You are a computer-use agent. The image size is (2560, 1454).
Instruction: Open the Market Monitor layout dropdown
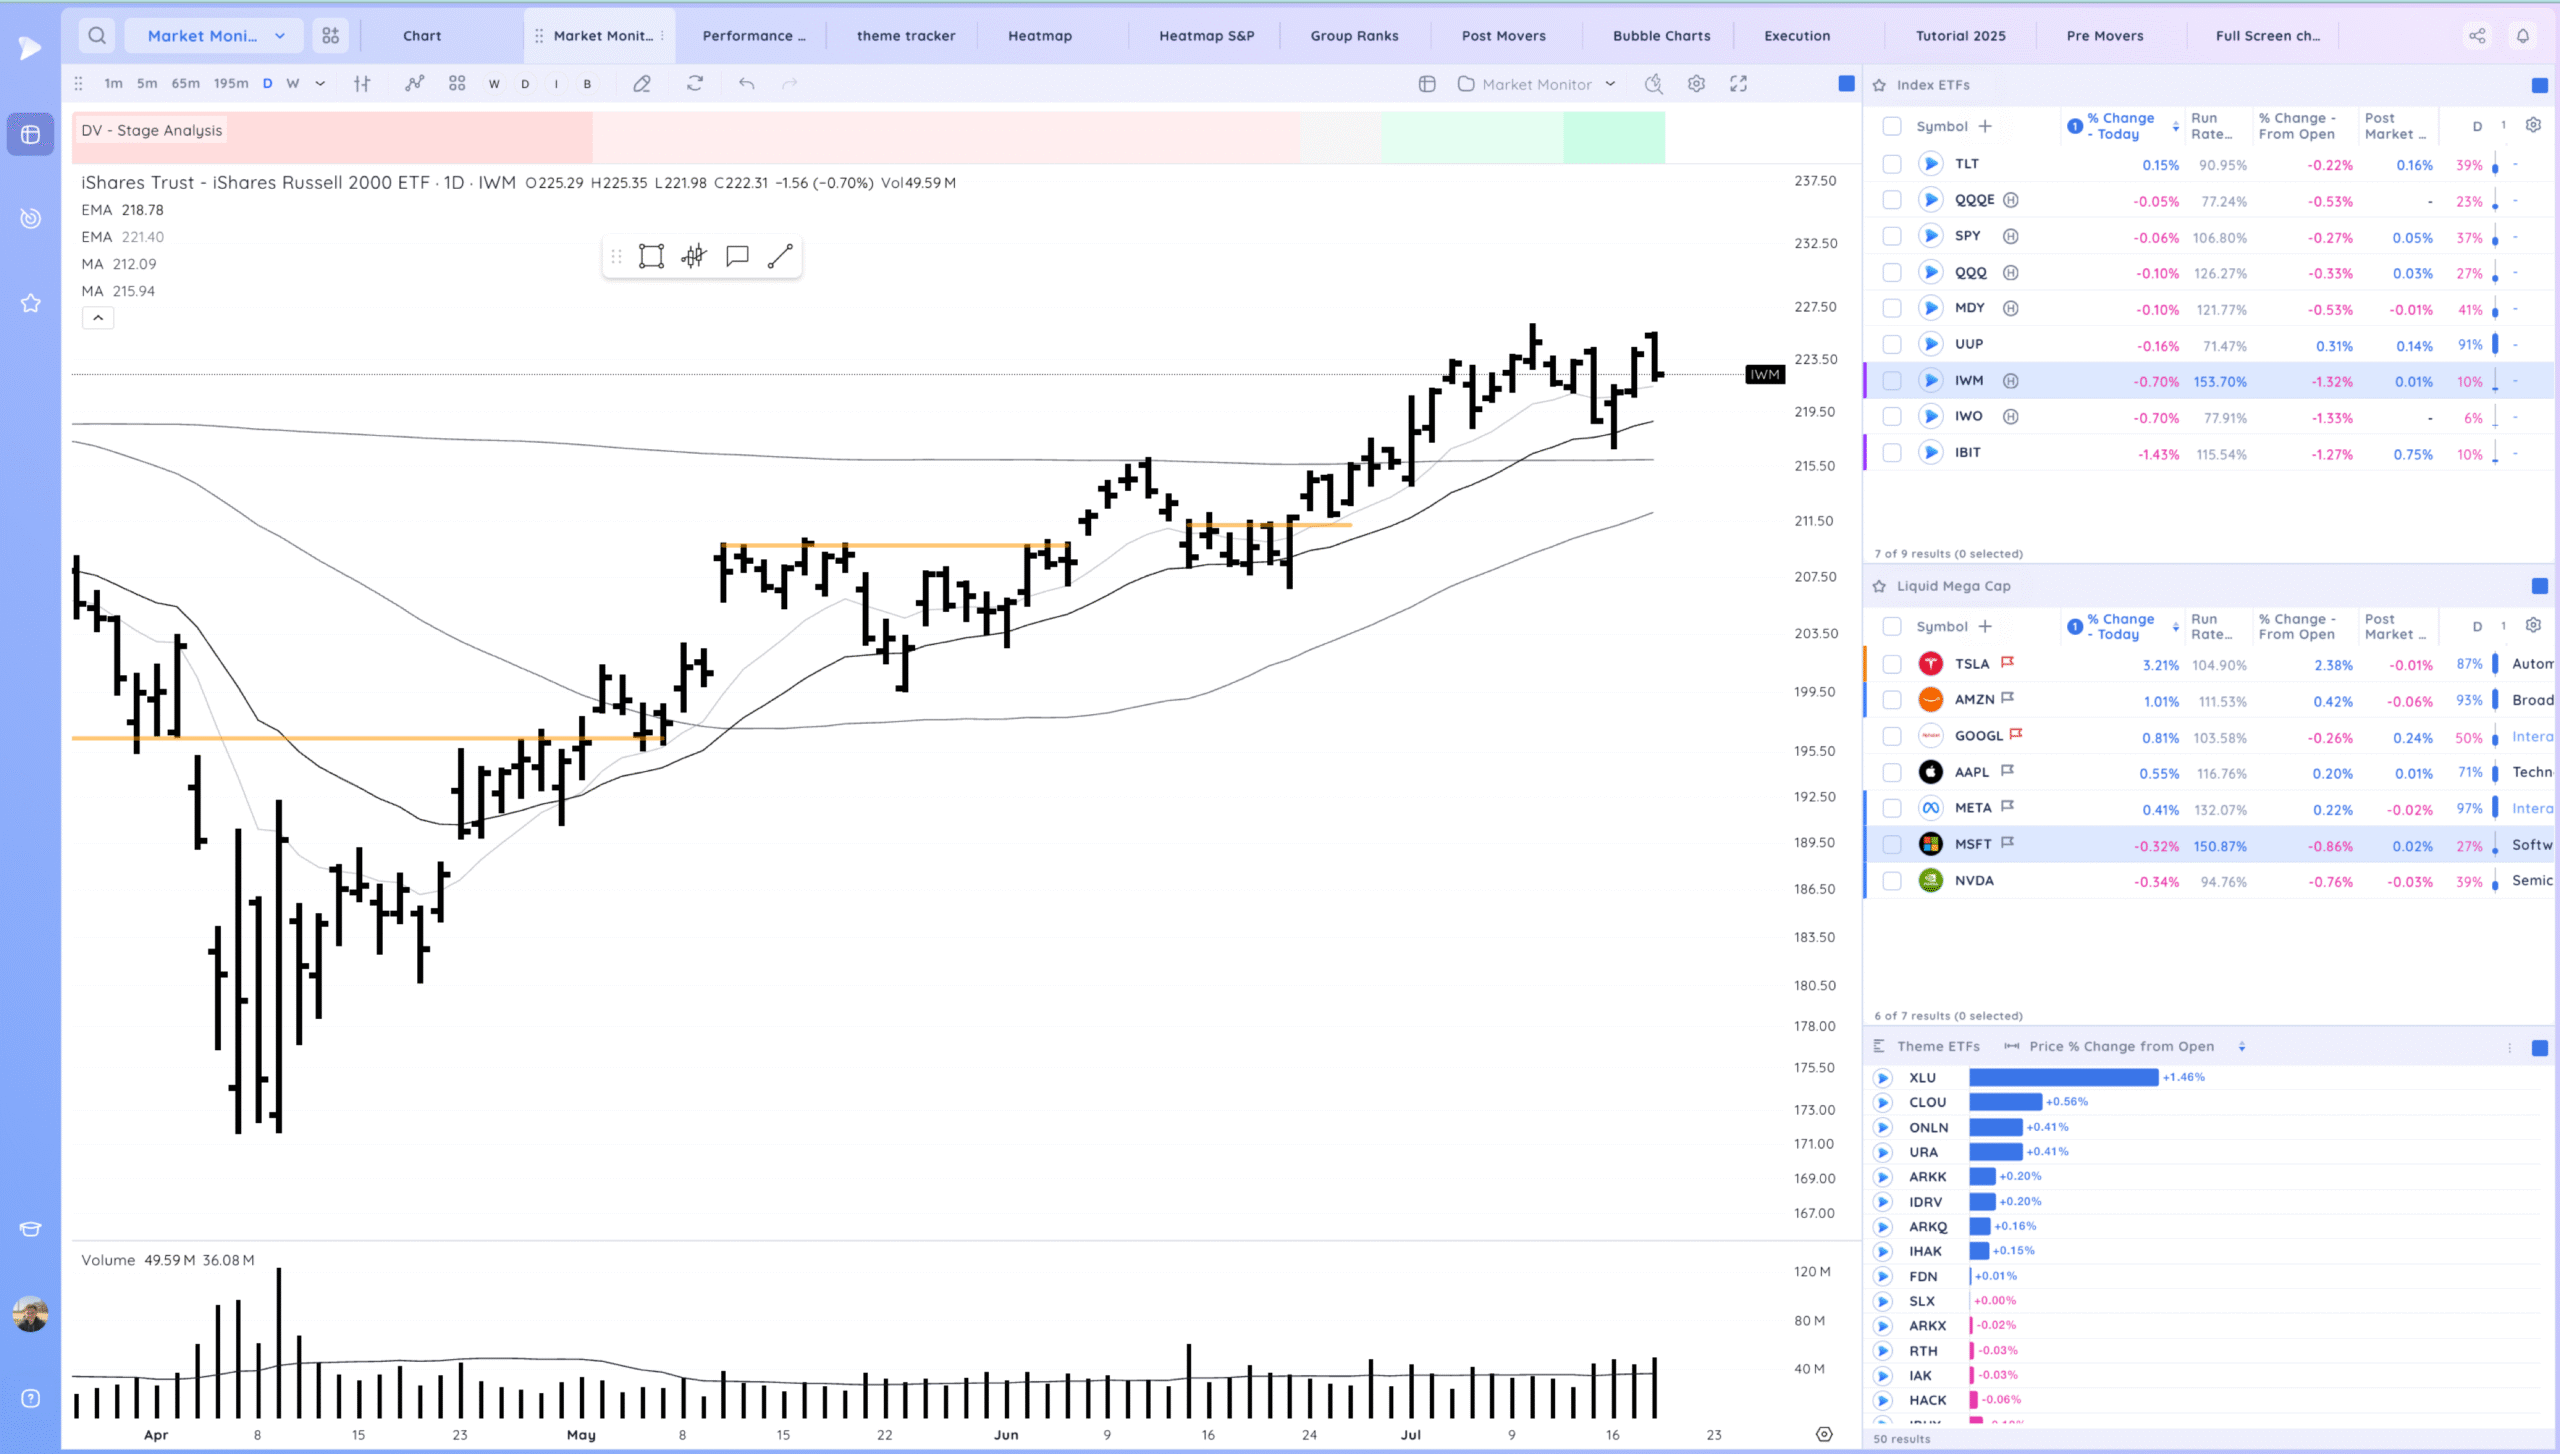click(x=1536, y=84)
